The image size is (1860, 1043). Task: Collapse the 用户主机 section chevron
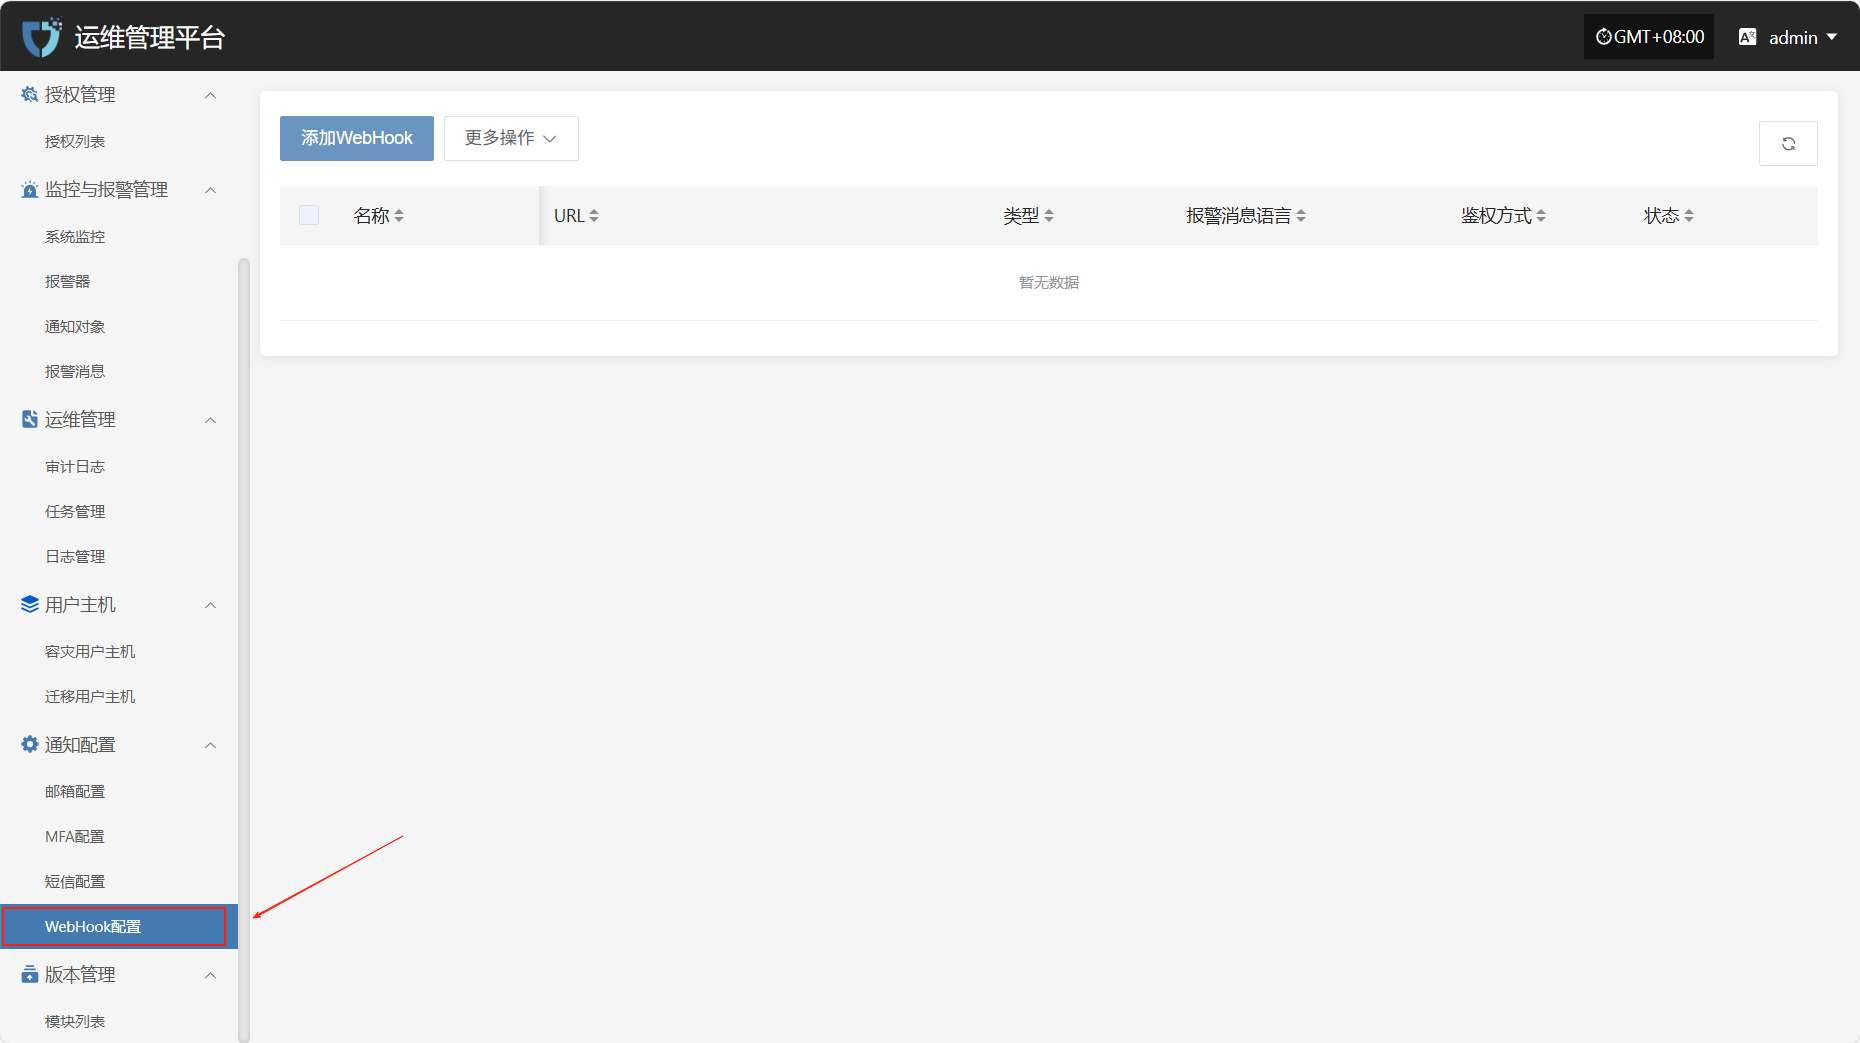(210, 605)
